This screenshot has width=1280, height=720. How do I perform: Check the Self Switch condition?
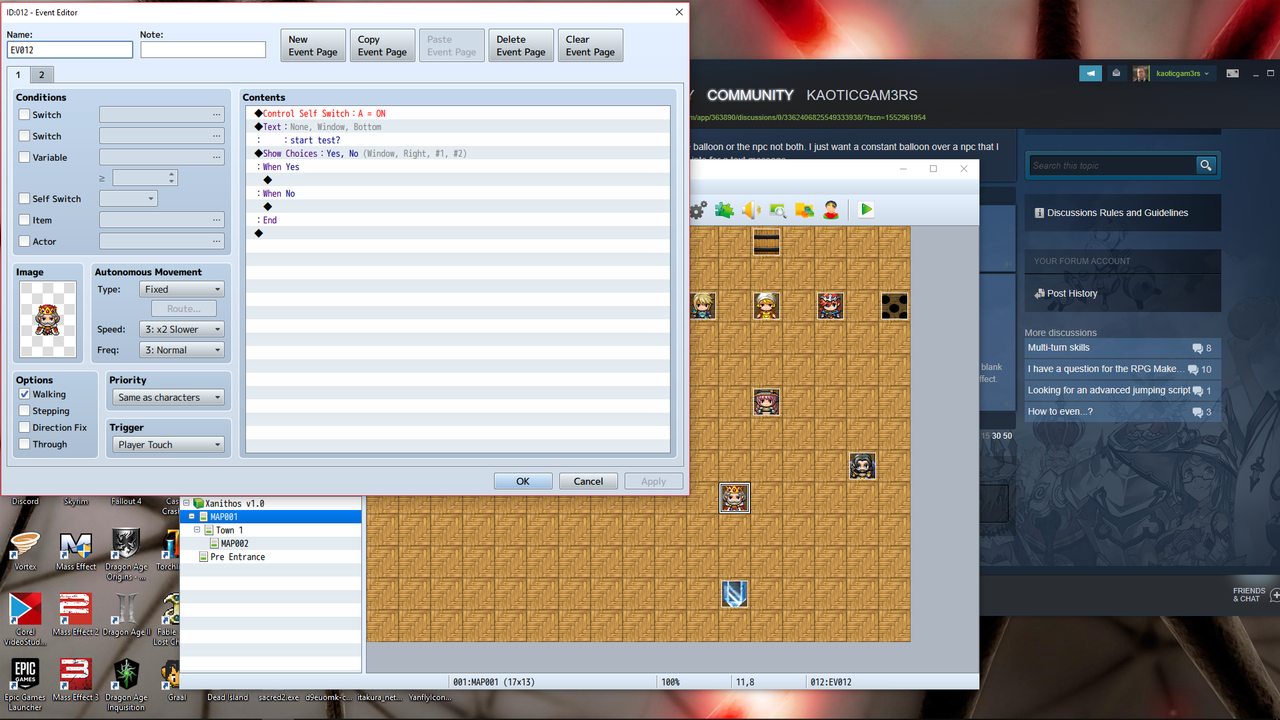click(25, 198)
